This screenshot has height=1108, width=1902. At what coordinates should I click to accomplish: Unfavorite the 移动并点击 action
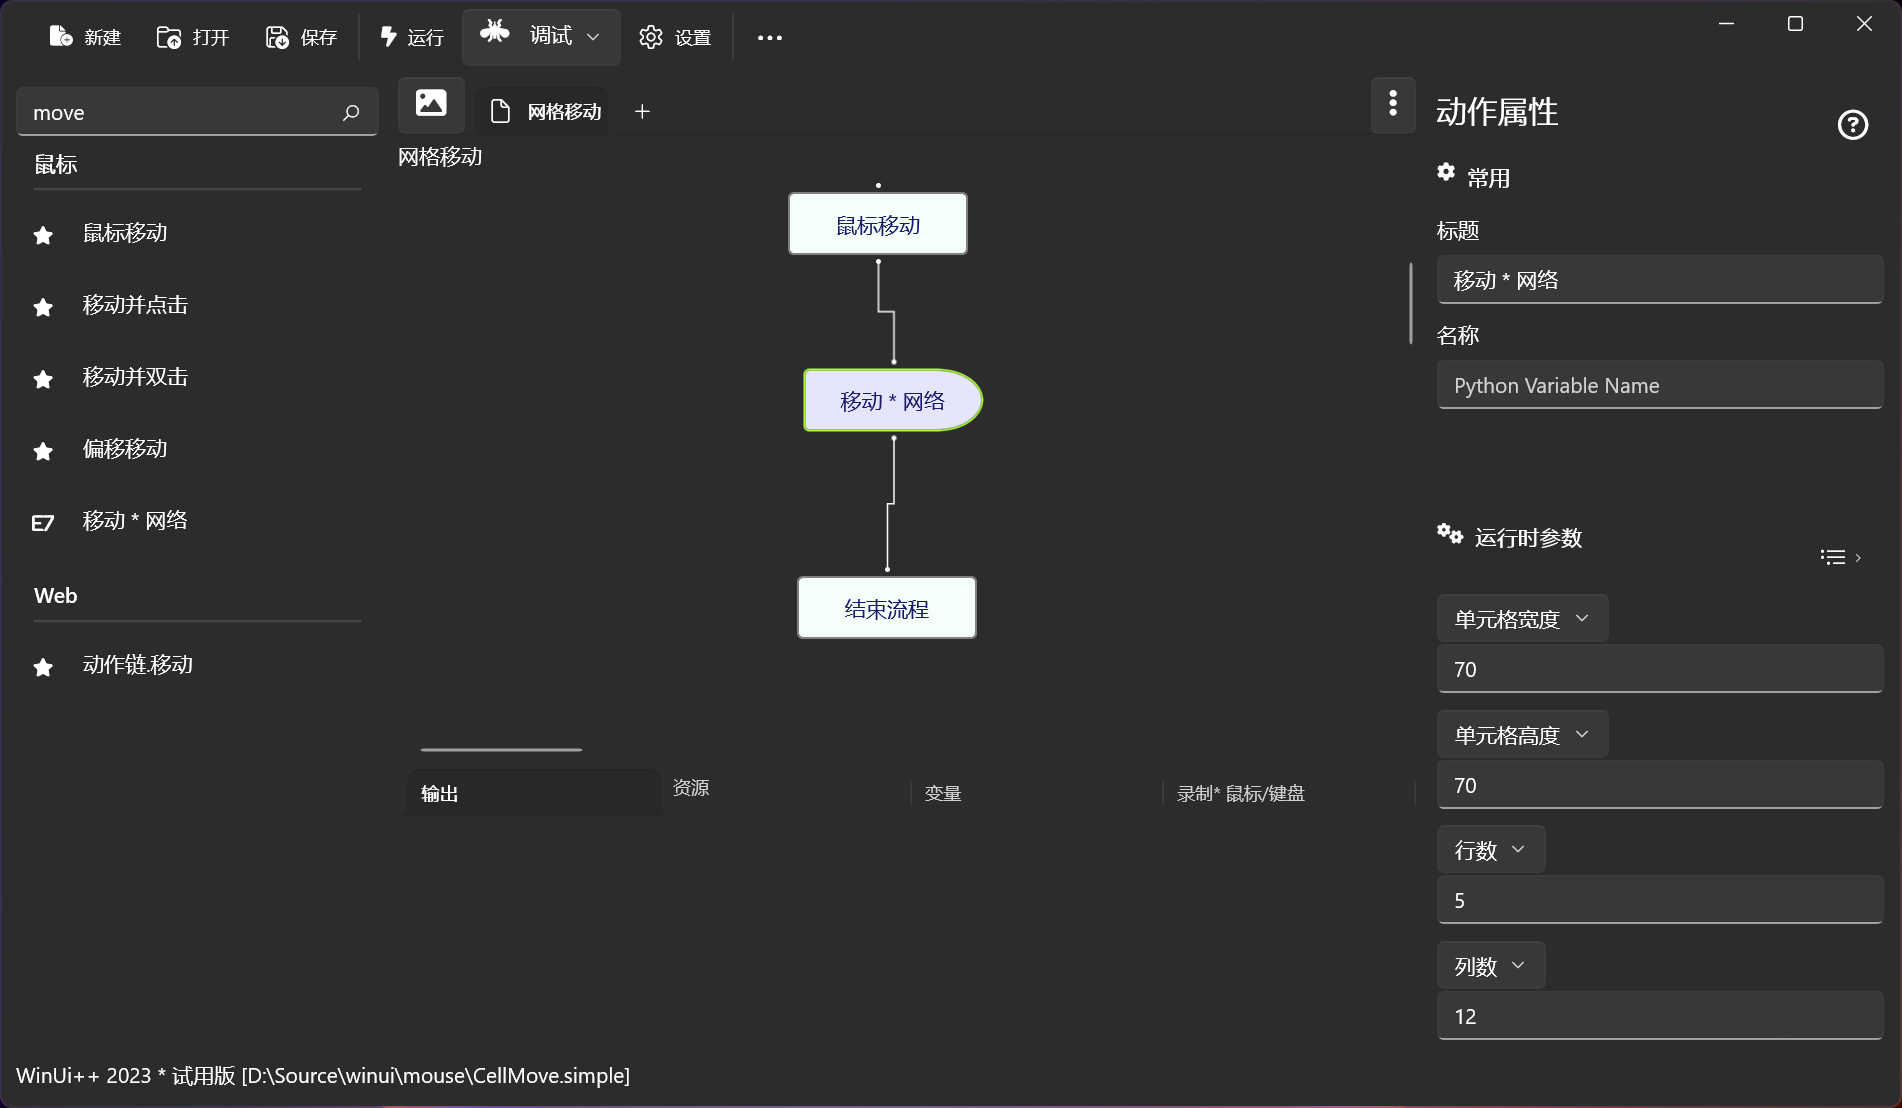(x=42, y=307)
